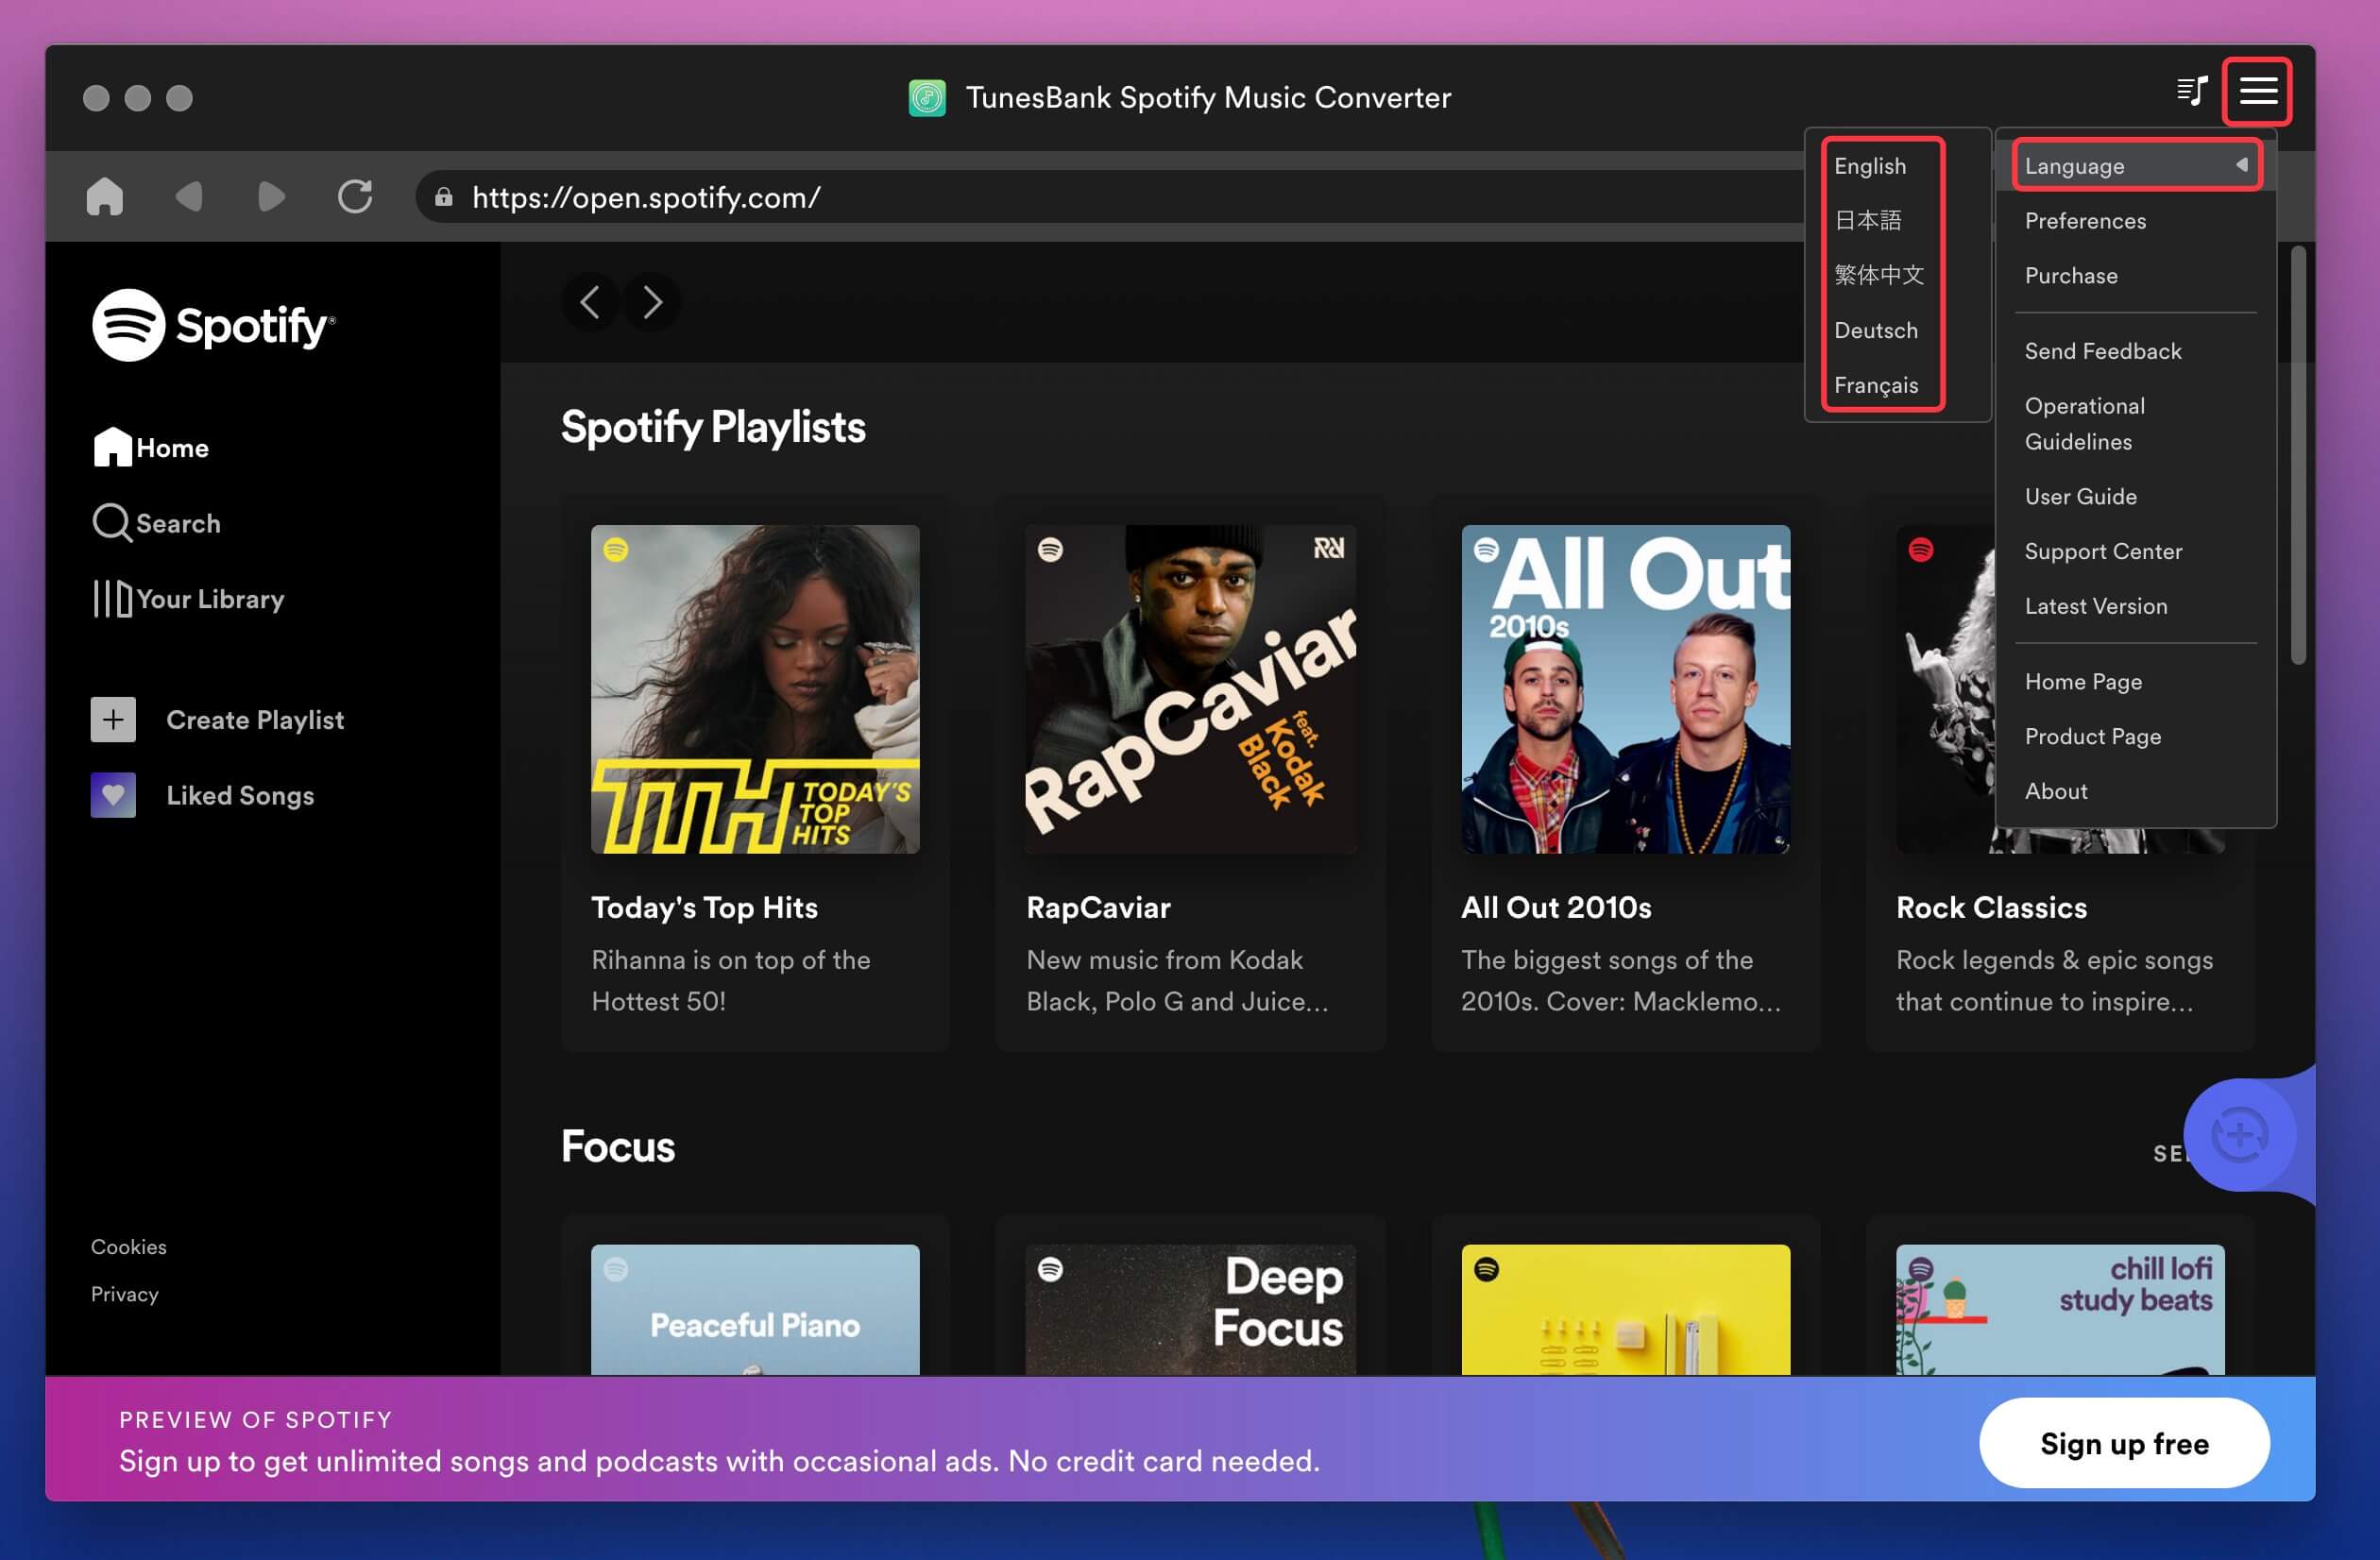Go back with Spotify chevron left
This screenshot has height=1560, width=2380.
click(590, 302)
